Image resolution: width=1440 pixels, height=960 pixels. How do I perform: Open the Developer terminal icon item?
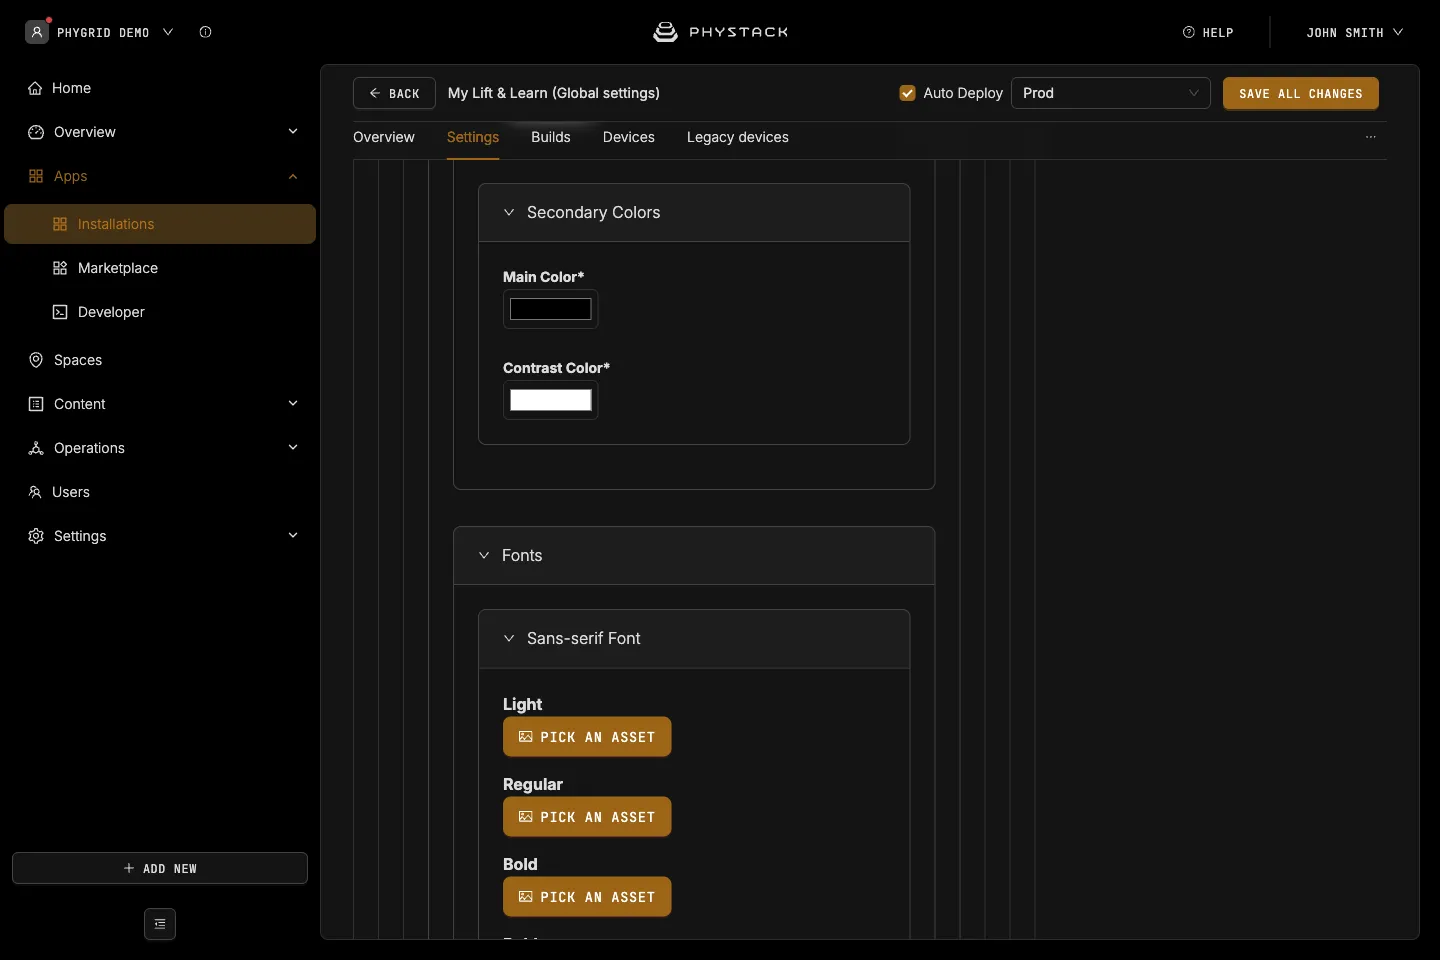click(x=60, y=312)
